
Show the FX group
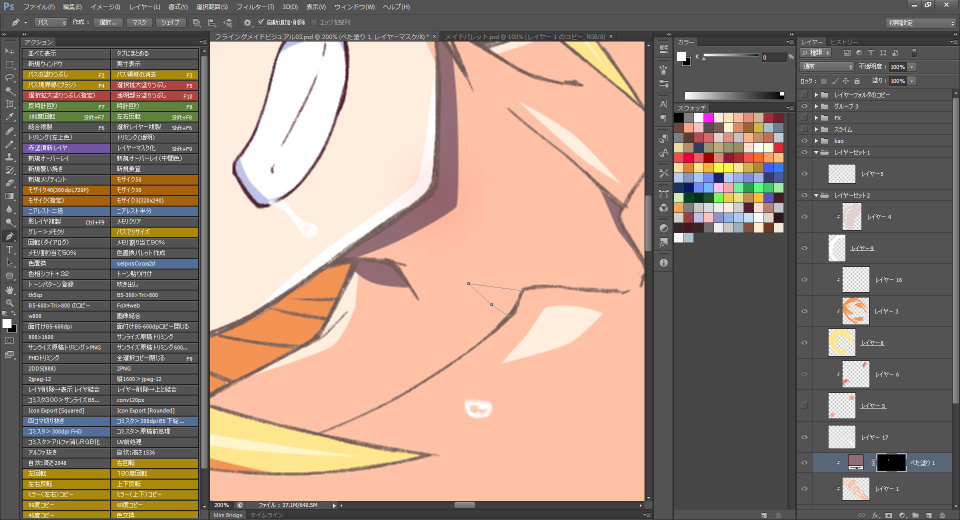click(804, 118)
